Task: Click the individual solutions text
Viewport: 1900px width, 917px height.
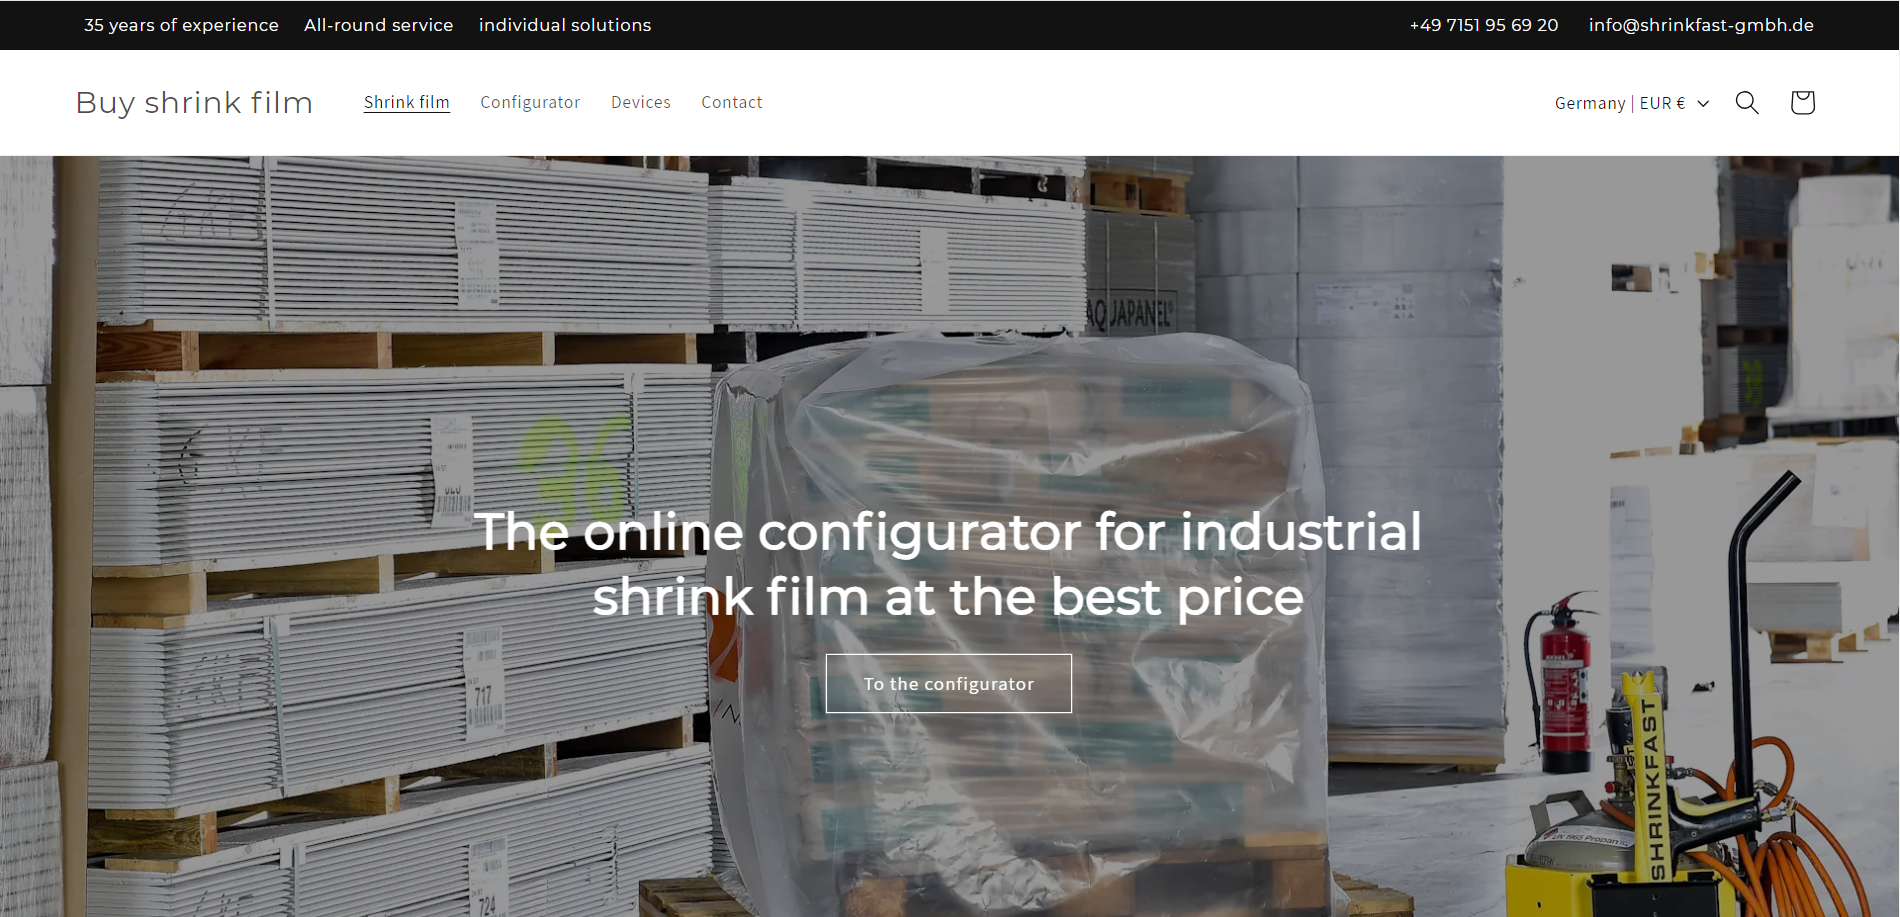Action: [x=564, y=25]
